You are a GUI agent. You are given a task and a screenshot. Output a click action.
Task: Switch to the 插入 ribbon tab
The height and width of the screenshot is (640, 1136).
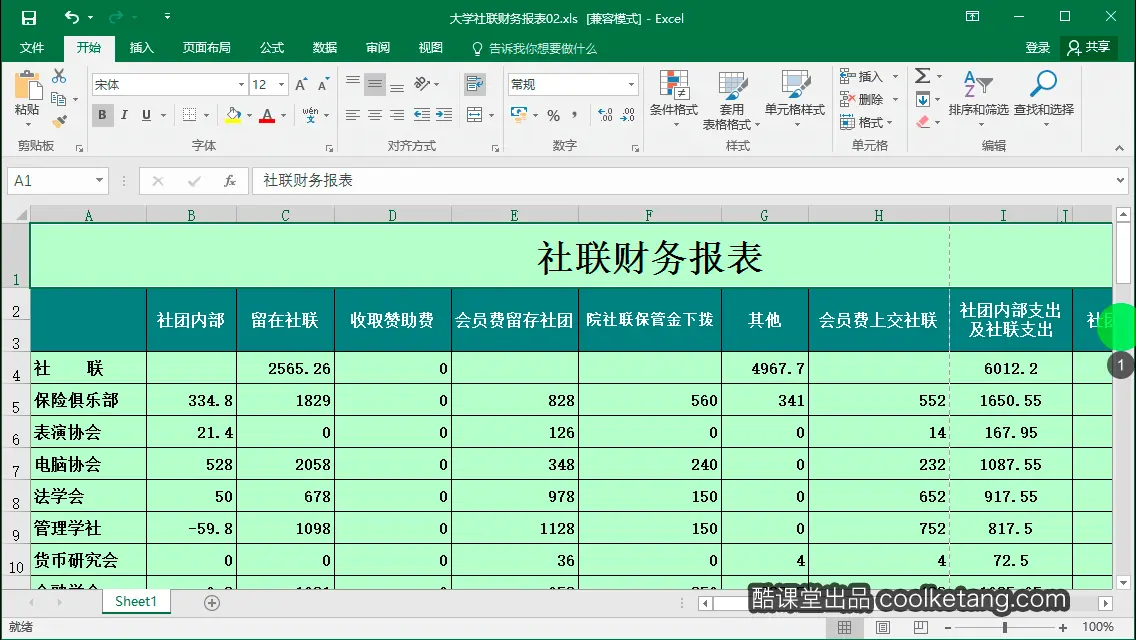[141, 48]
